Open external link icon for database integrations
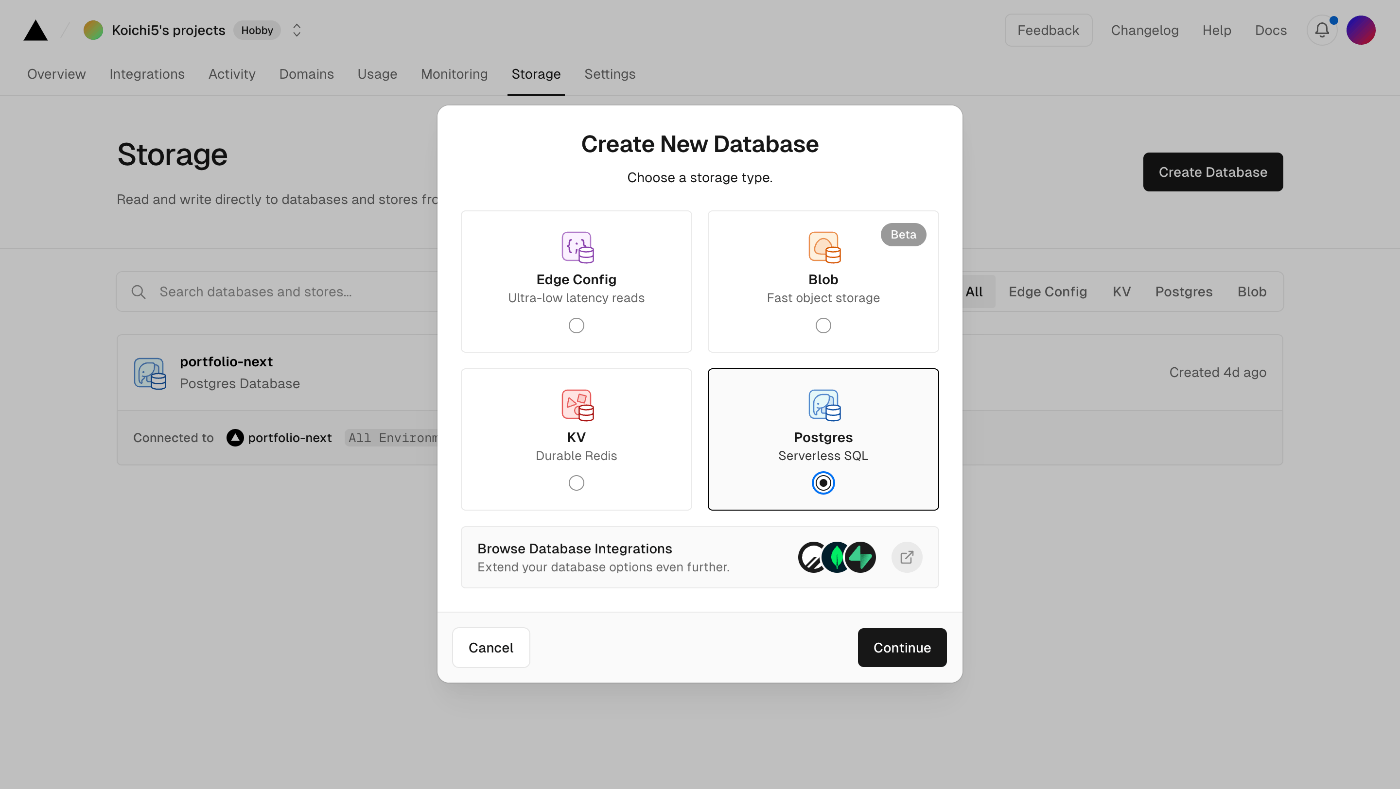Screen dimensions: 1400x789 [x=907, y=557]
